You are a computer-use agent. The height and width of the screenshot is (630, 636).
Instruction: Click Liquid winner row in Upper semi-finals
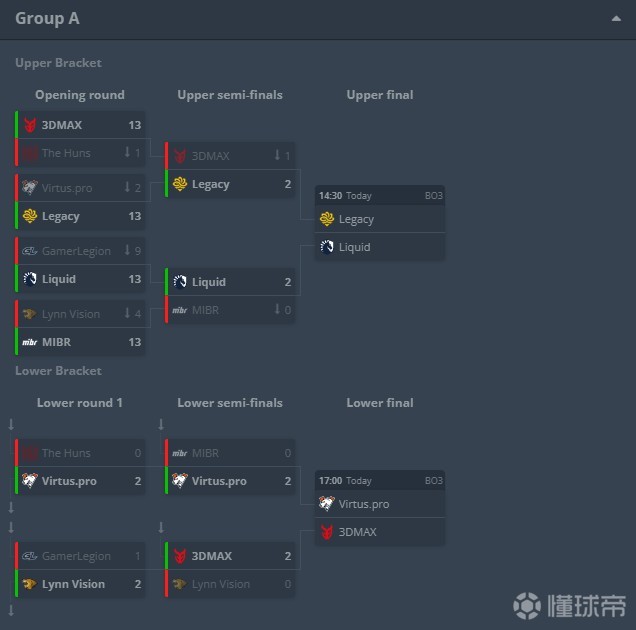(x=230, y=282)
